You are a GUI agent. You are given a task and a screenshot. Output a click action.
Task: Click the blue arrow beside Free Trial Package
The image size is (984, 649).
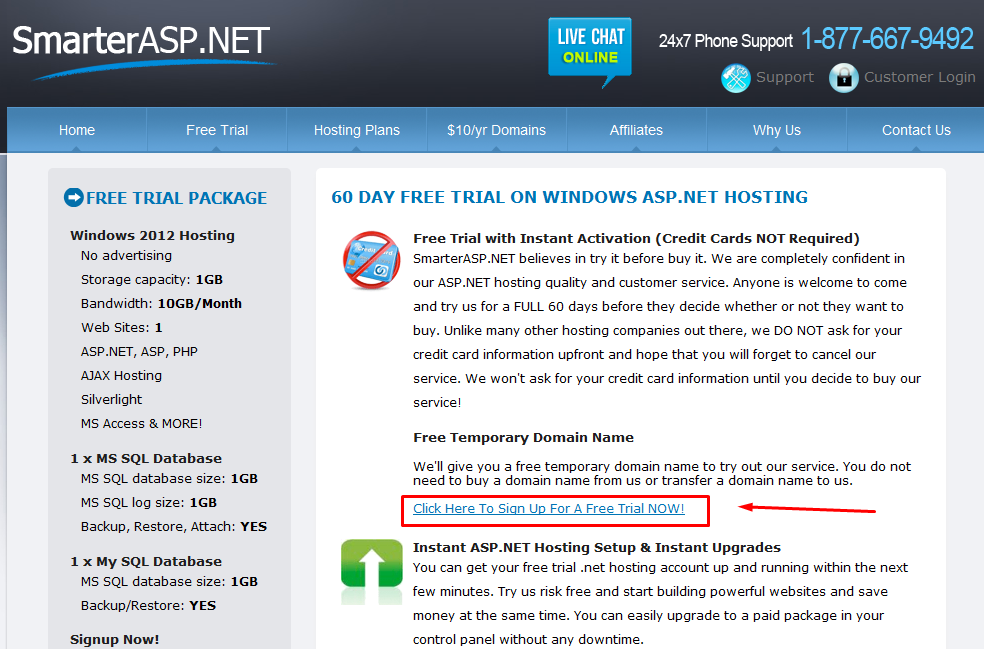coord(73,197)
